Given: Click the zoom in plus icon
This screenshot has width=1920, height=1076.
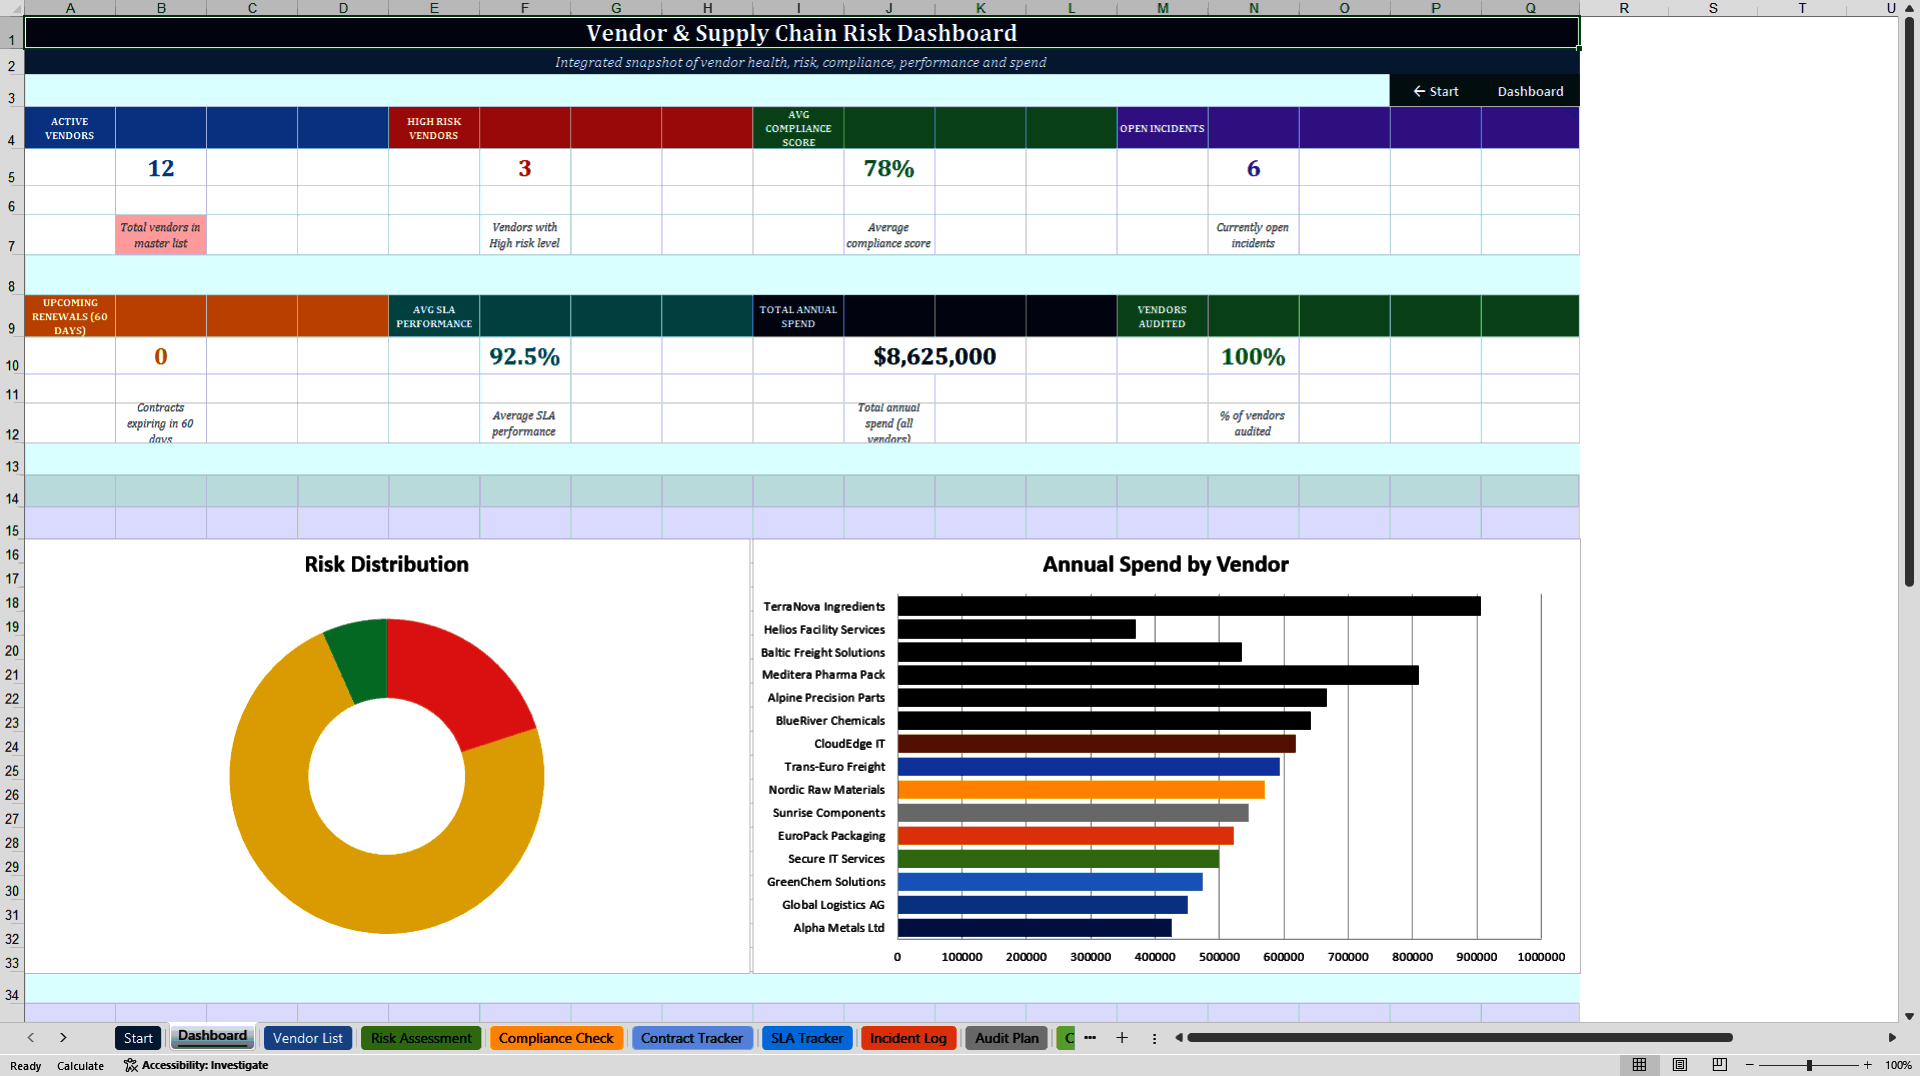Looking at the screenshot, I should pos(1867,1065).
